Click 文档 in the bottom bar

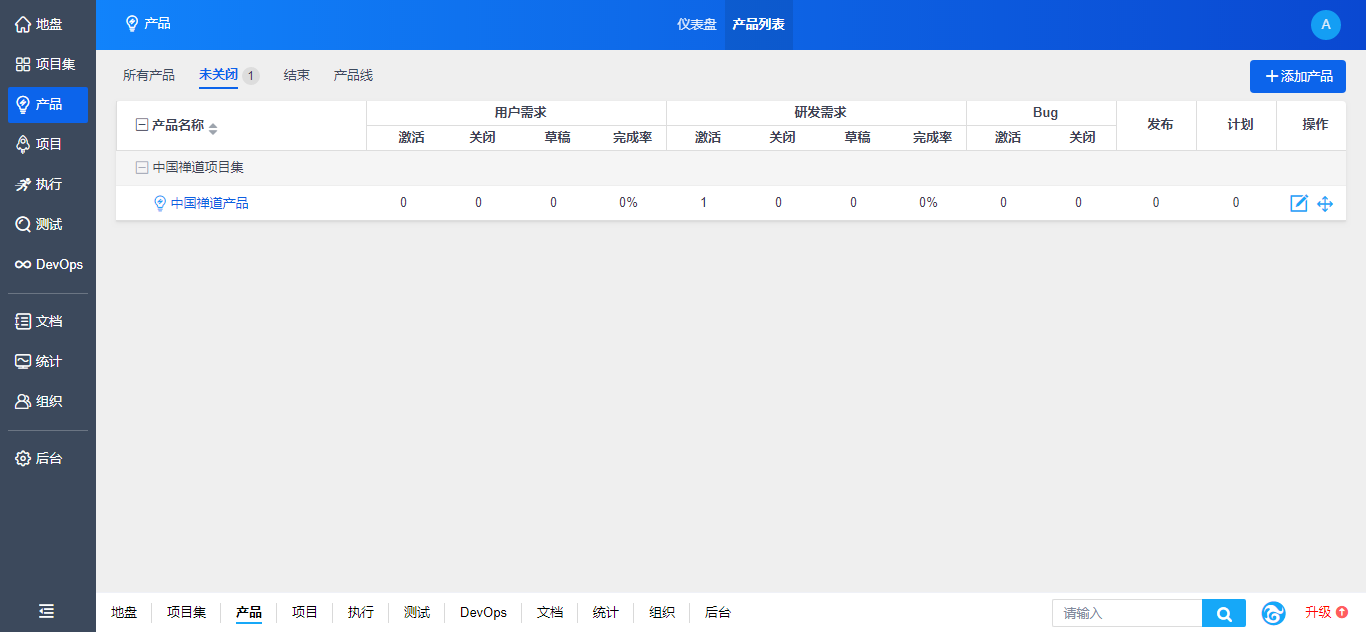(550, 612)
